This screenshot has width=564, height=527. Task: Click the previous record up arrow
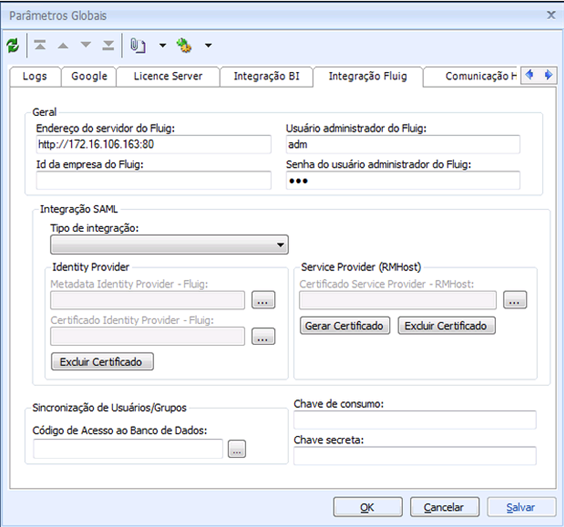63,46
